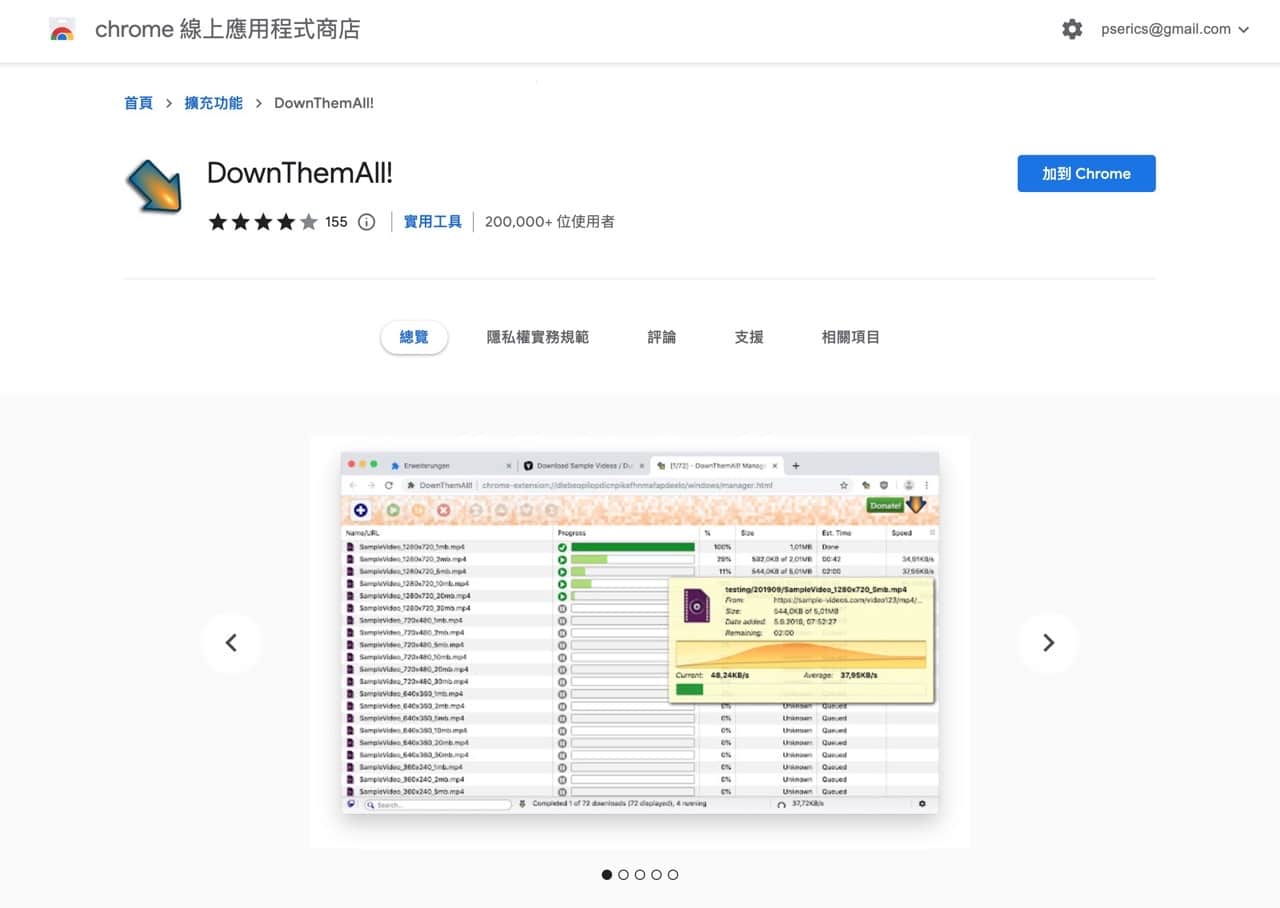The width and height of the screenshot is (1280, 908).
Task: Open the 擴充功能 breadcrumb link
Action: (214, 103)
